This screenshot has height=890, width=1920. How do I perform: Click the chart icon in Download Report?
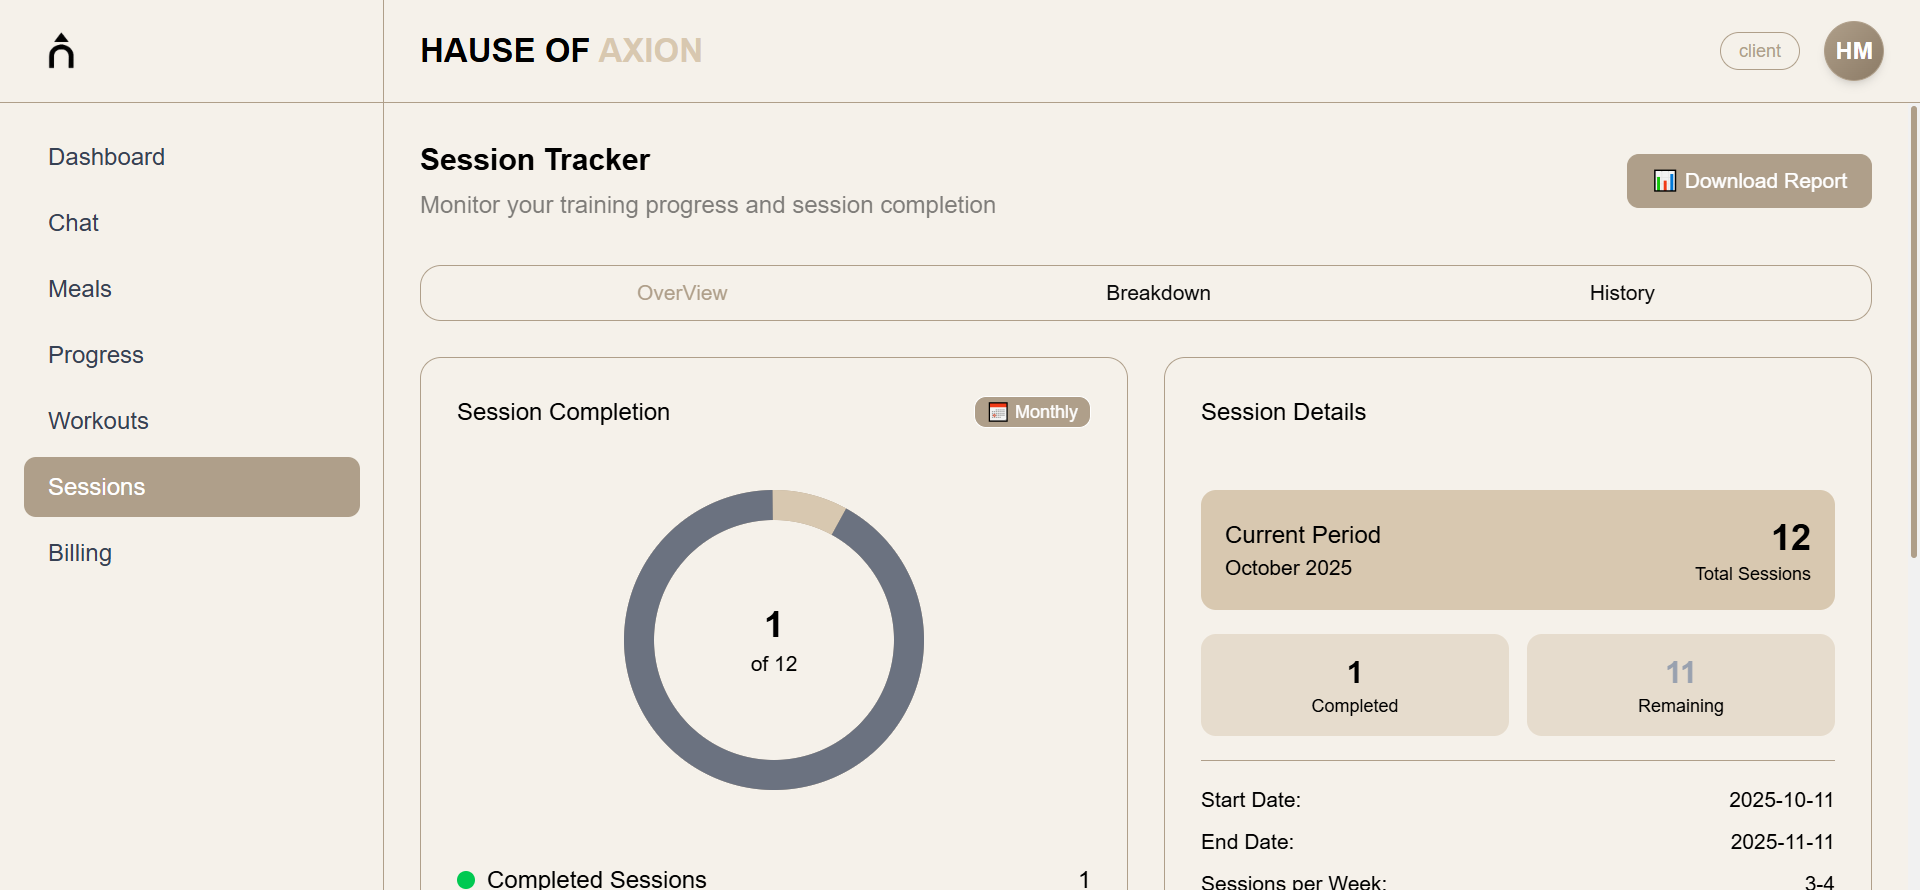click(1664, 181)
